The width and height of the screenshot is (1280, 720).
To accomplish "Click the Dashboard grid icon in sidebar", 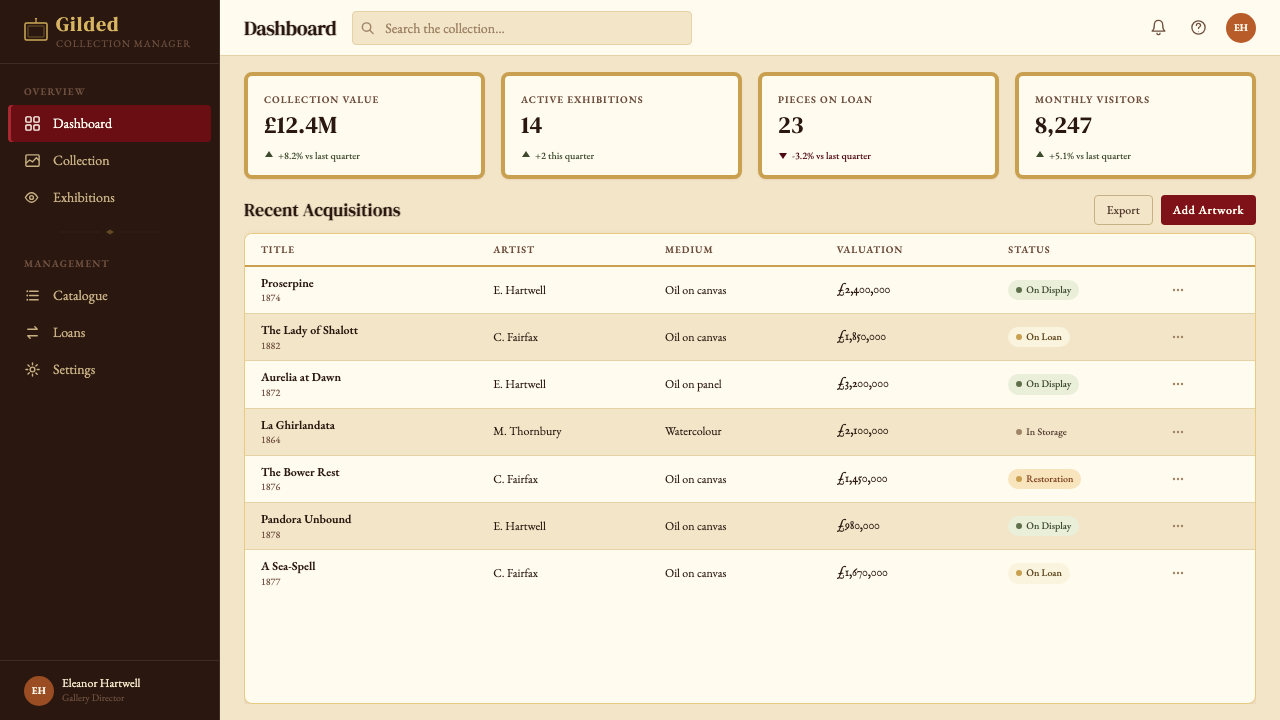I will 32,124.
